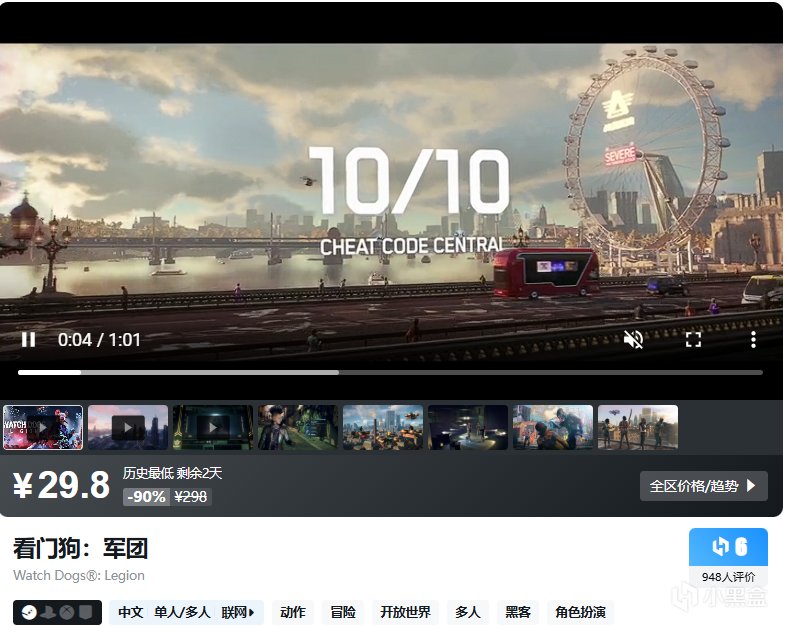Click the -90% discount badge
Screen dimensions: 790x627
pyautogui.click(x=146, y=497)
